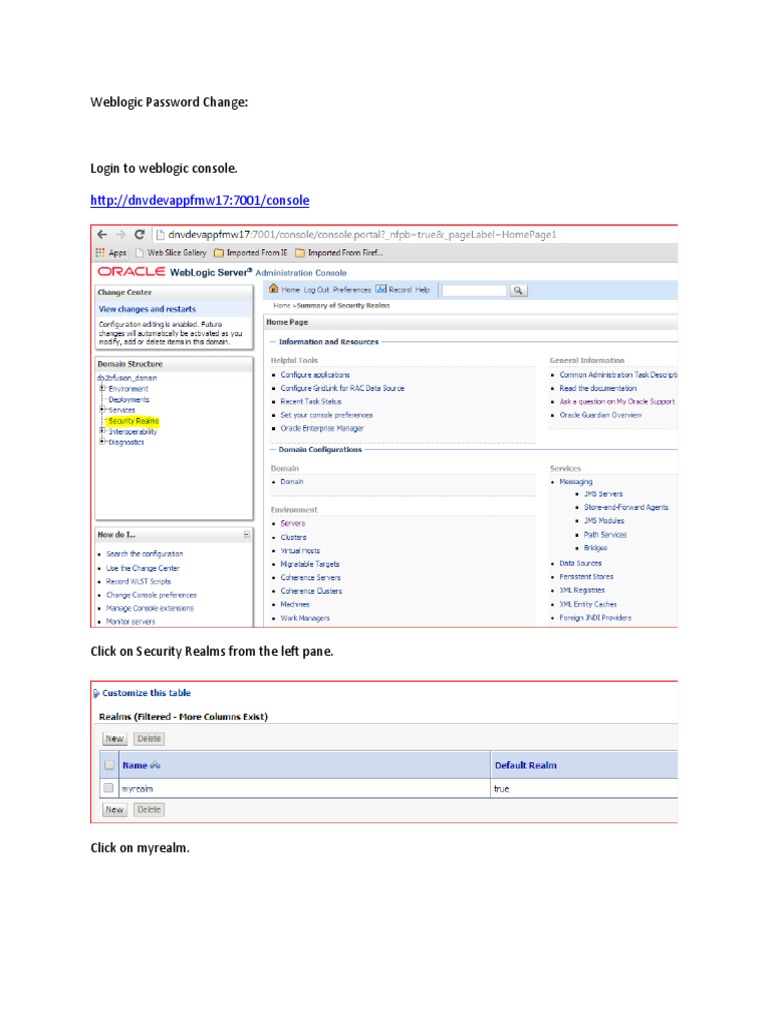Open the JMS Servers link
Screen dimensions: 768x1024
click(603, 494)
